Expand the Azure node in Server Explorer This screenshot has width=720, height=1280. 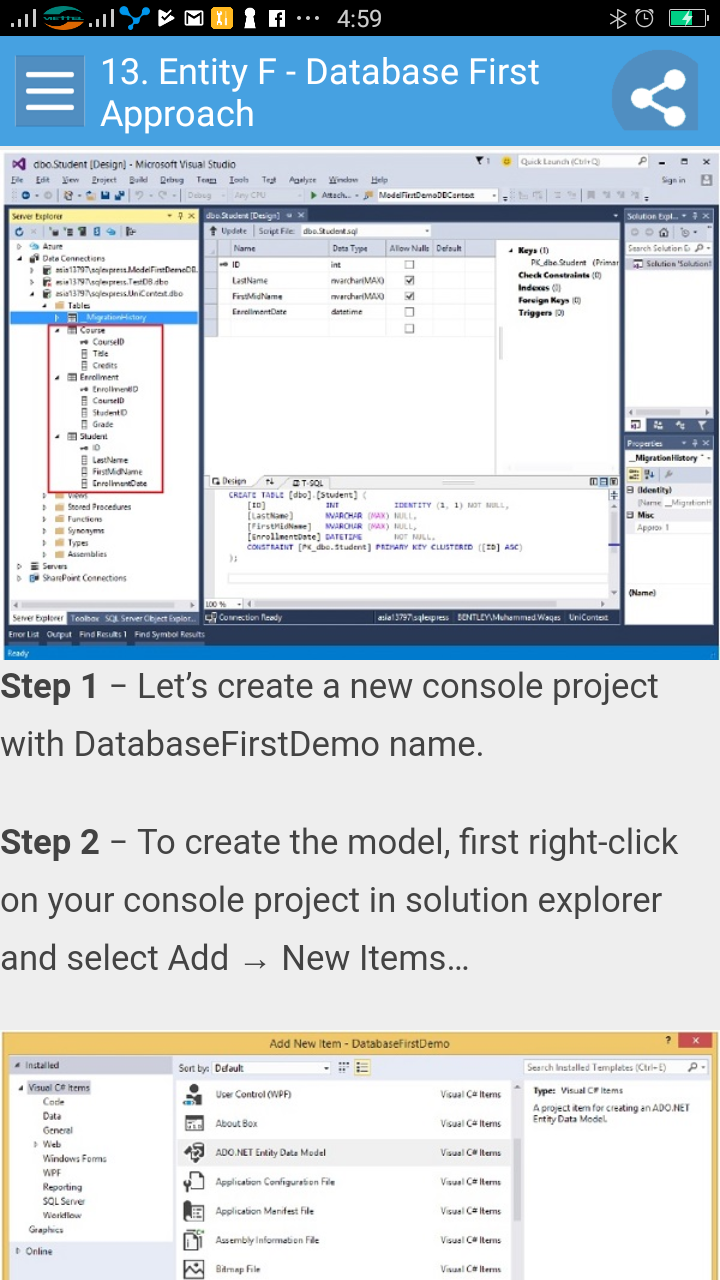[x=19, y=246]
